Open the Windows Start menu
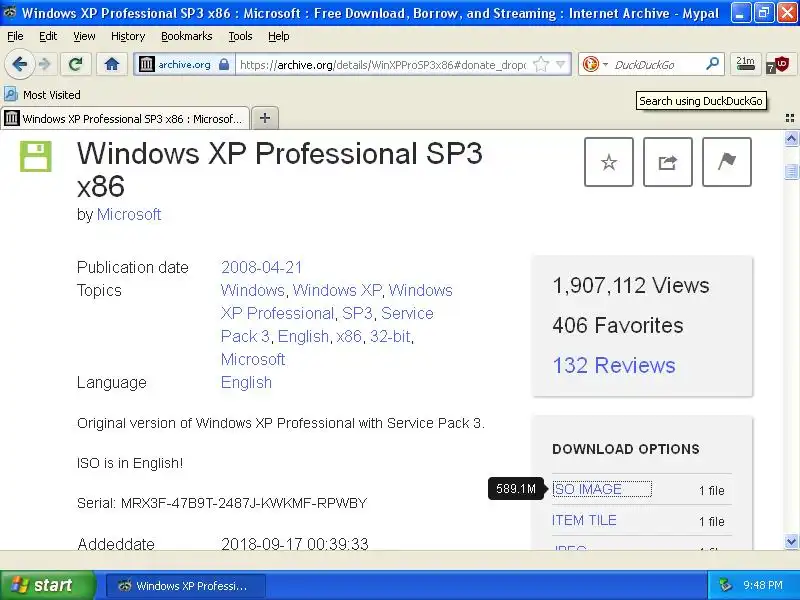This screenshot has width=800, height=600. pyautogui.click(x=48, y=585)
